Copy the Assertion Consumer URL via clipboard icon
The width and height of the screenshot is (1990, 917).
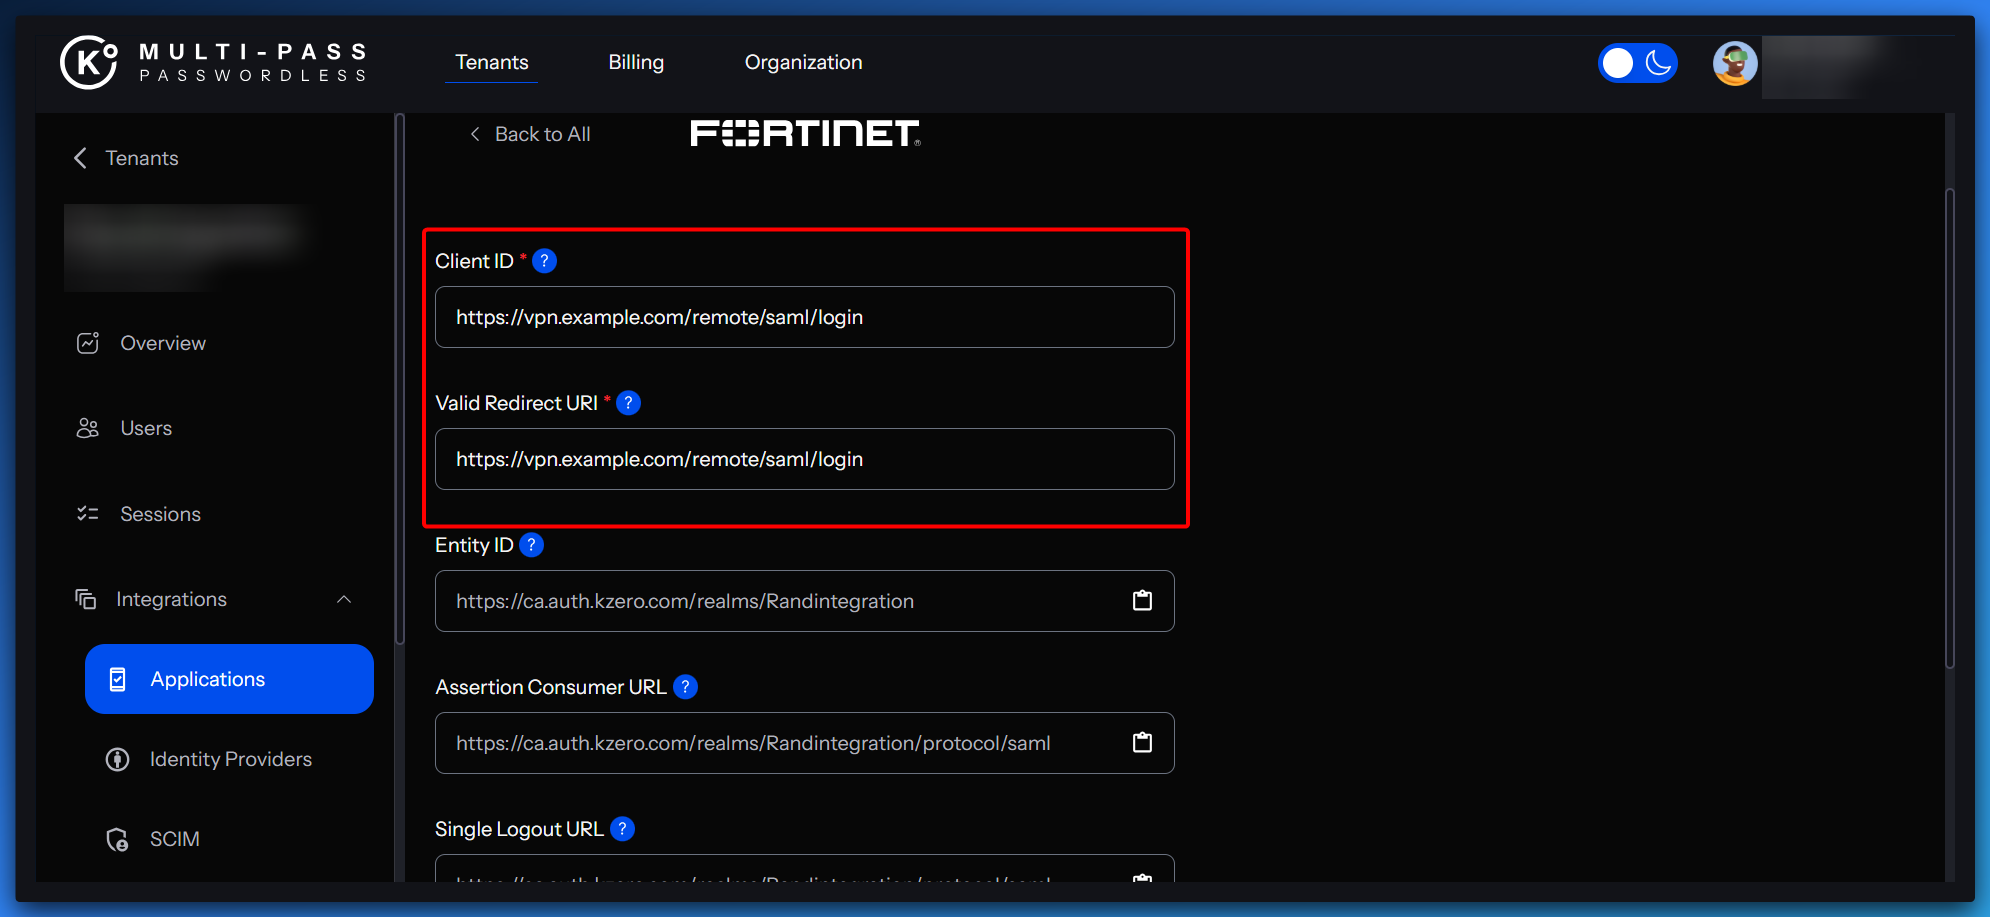click(x=1142, y=742)
